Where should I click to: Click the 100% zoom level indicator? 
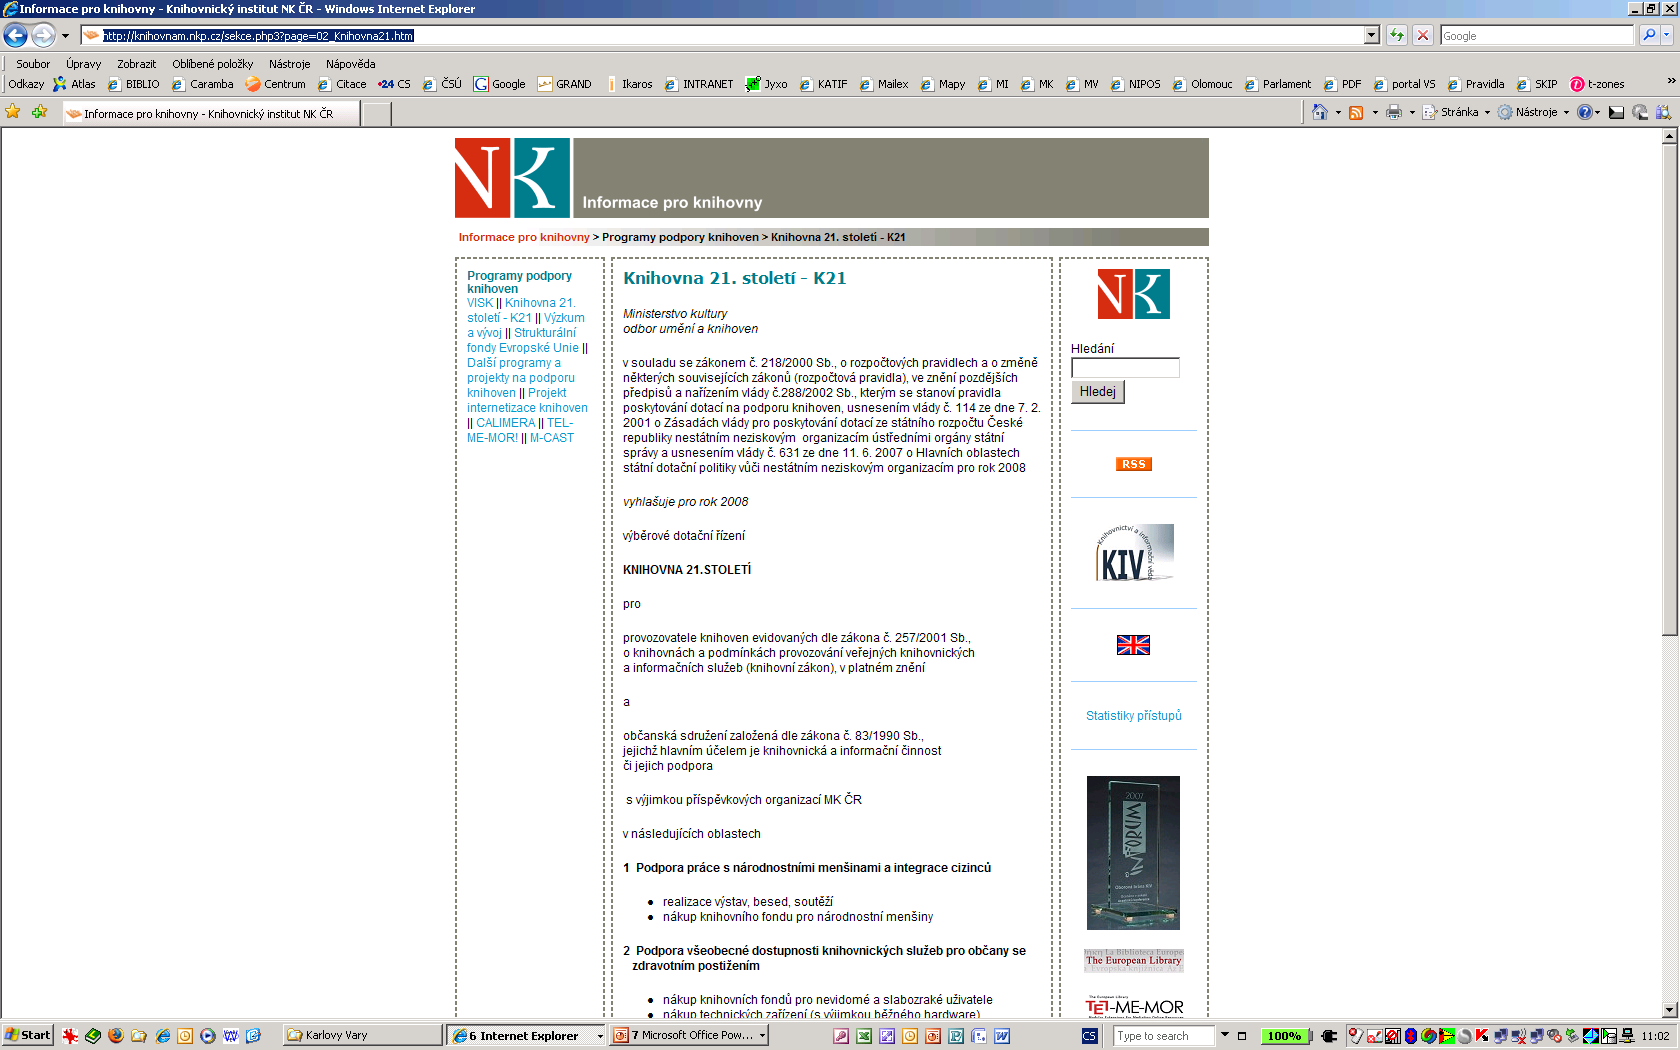(1284, 1036)
